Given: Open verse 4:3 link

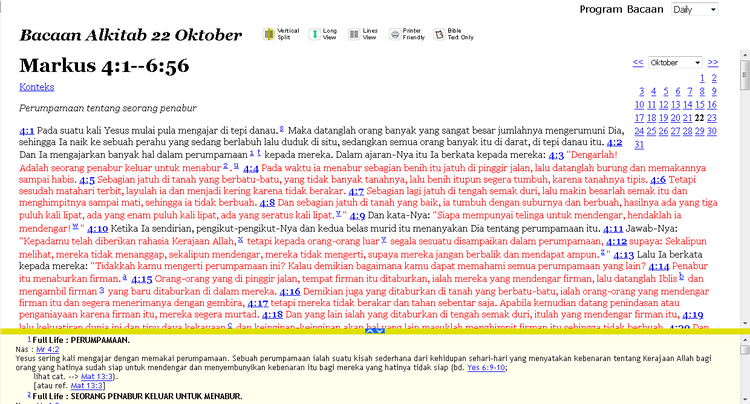Looking at the screenshot, I should (x=556, y=155).
